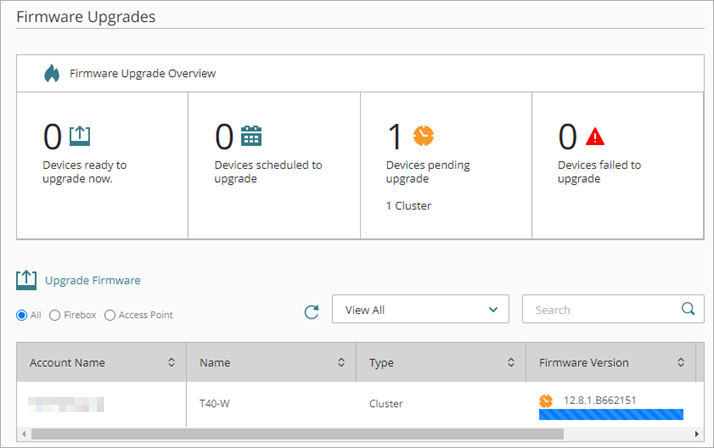
Task: Select the Firebox radio button
Action: [54, 315]
